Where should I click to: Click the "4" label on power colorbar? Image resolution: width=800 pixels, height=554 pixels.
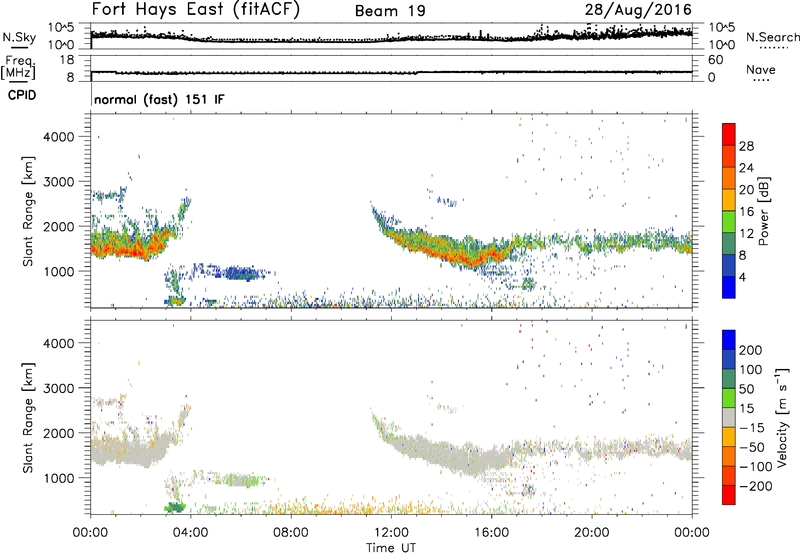pos(742,277)
